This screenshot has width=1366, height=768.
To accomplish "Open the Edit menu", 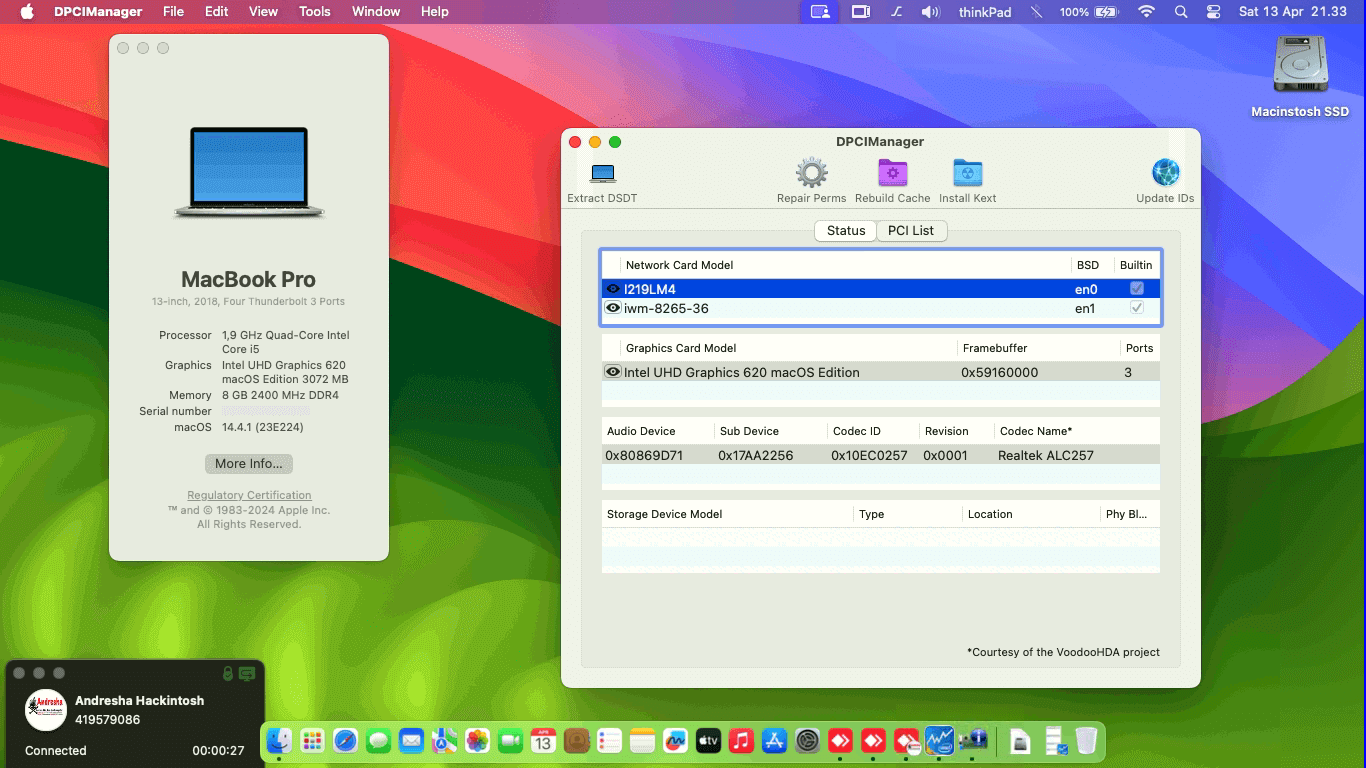I will pyautogui.click(x=216, y=12).
